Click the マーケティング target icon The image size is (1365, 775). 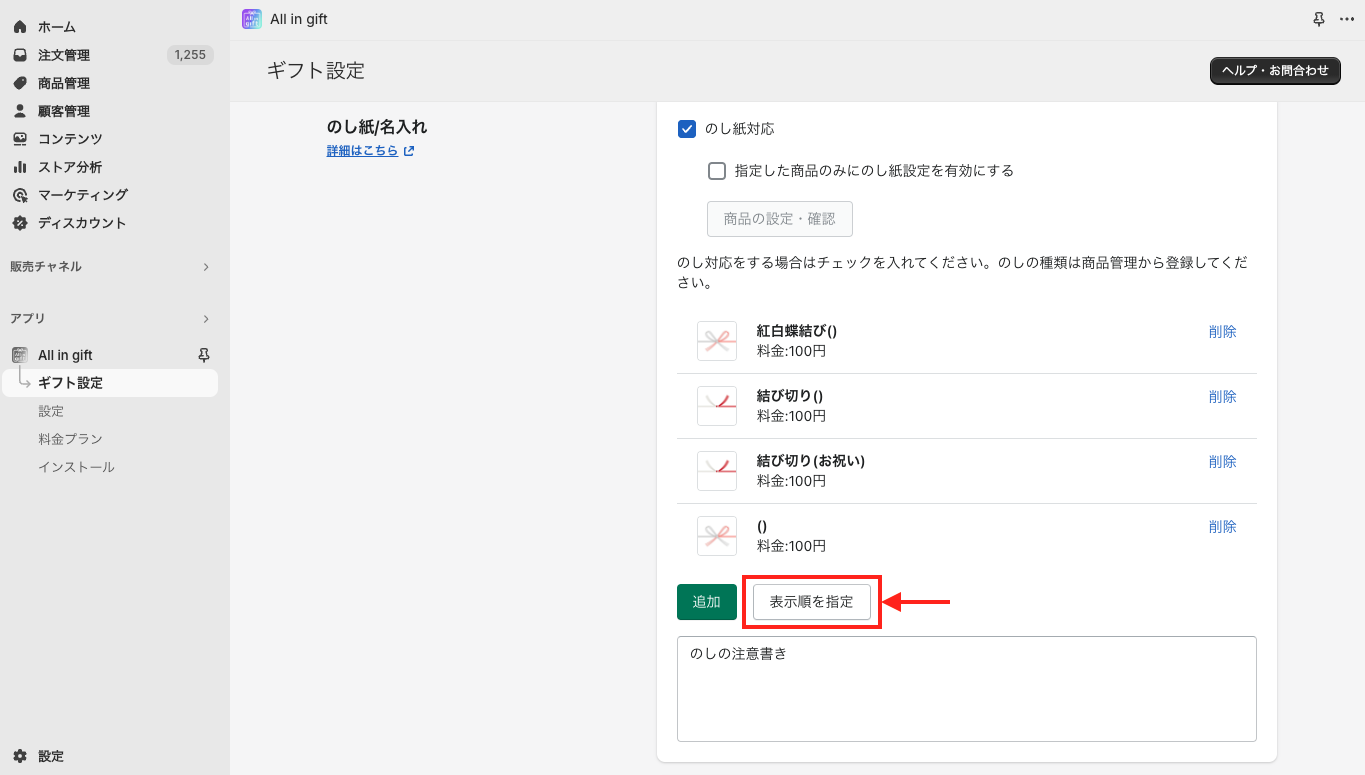click(20, 195)
